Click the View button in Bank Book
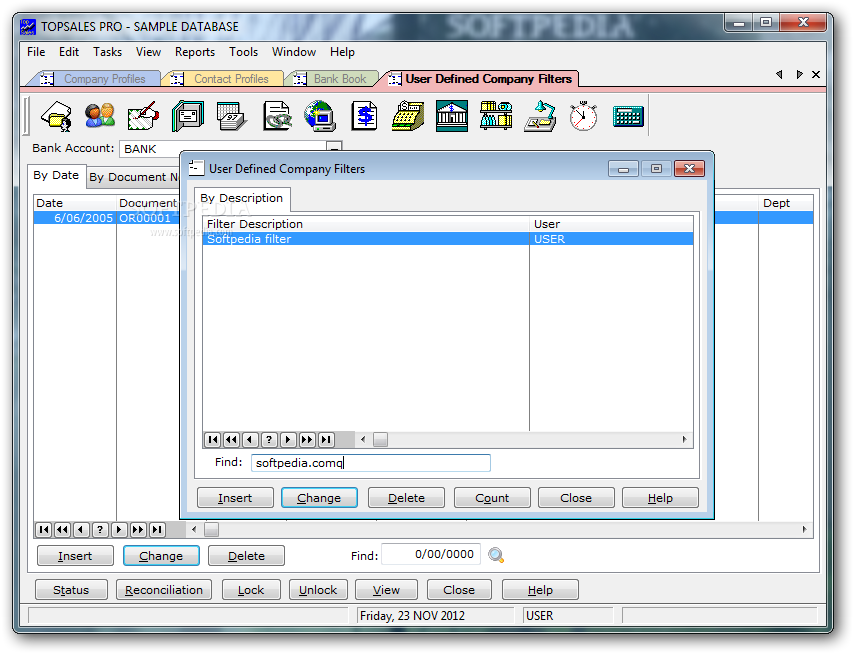 click(x=386, y=590)
